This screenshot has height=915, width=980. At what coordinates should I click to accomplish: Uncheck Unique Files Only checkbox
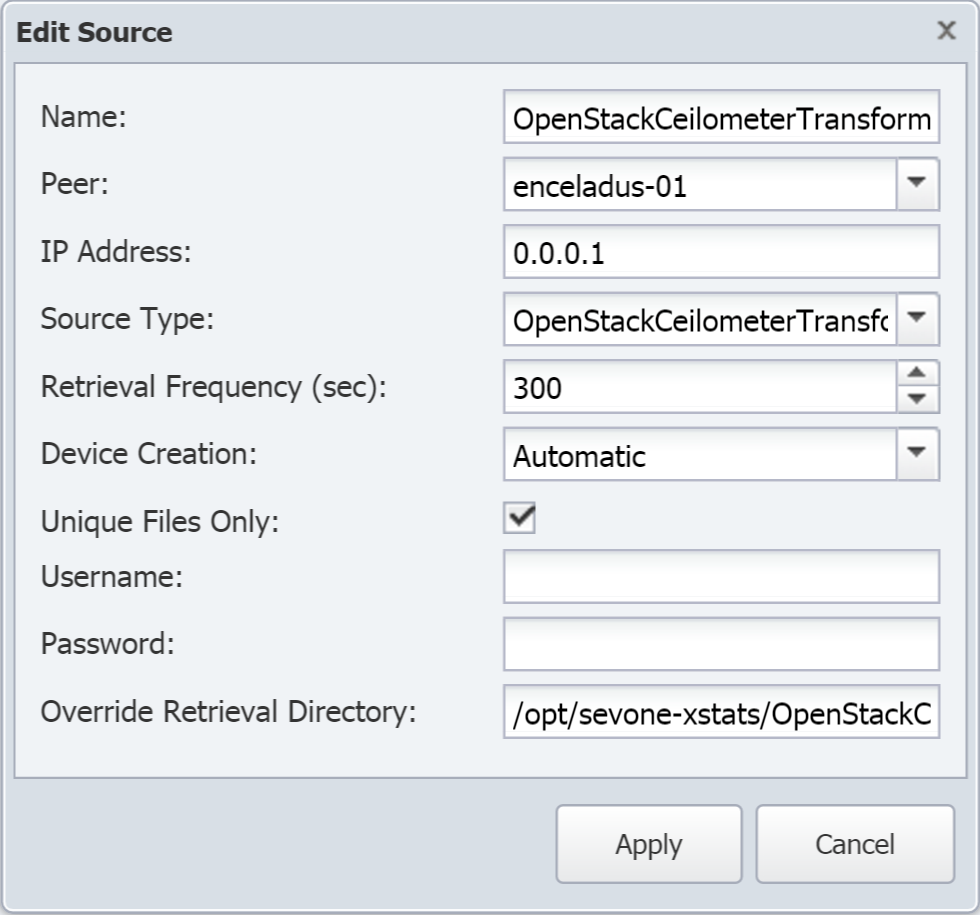point(519,518)
